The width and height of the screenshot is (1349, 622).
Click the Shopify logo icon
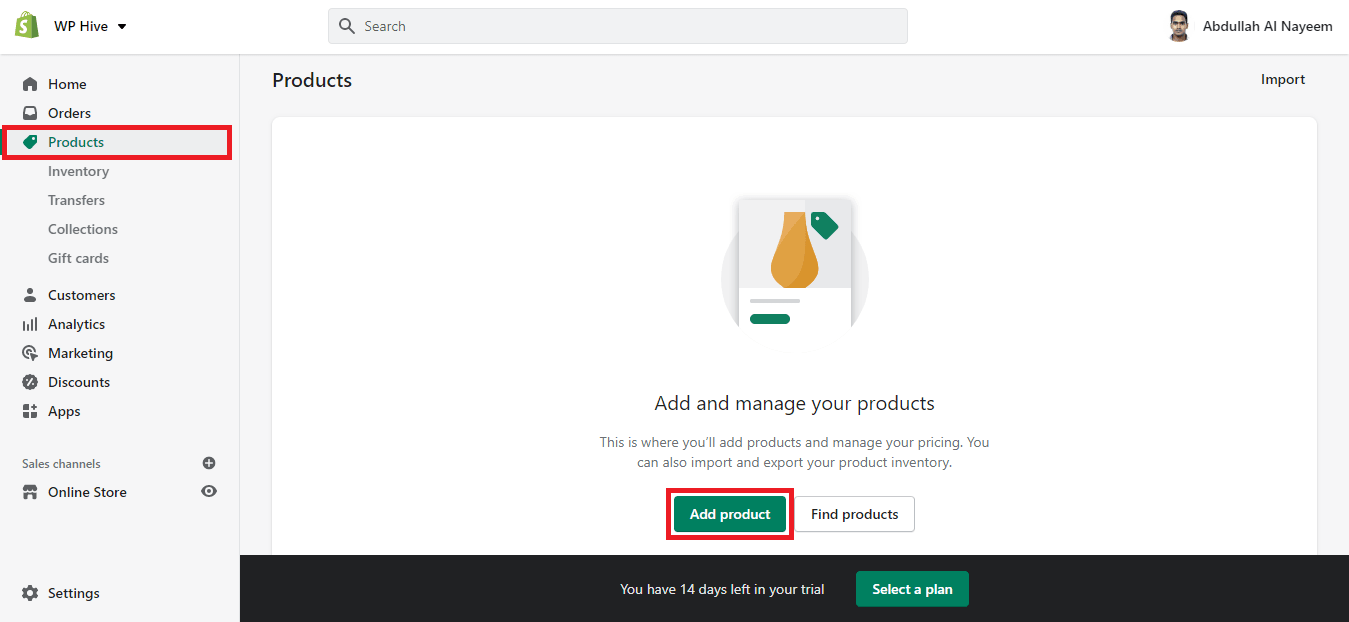point(27,26)
